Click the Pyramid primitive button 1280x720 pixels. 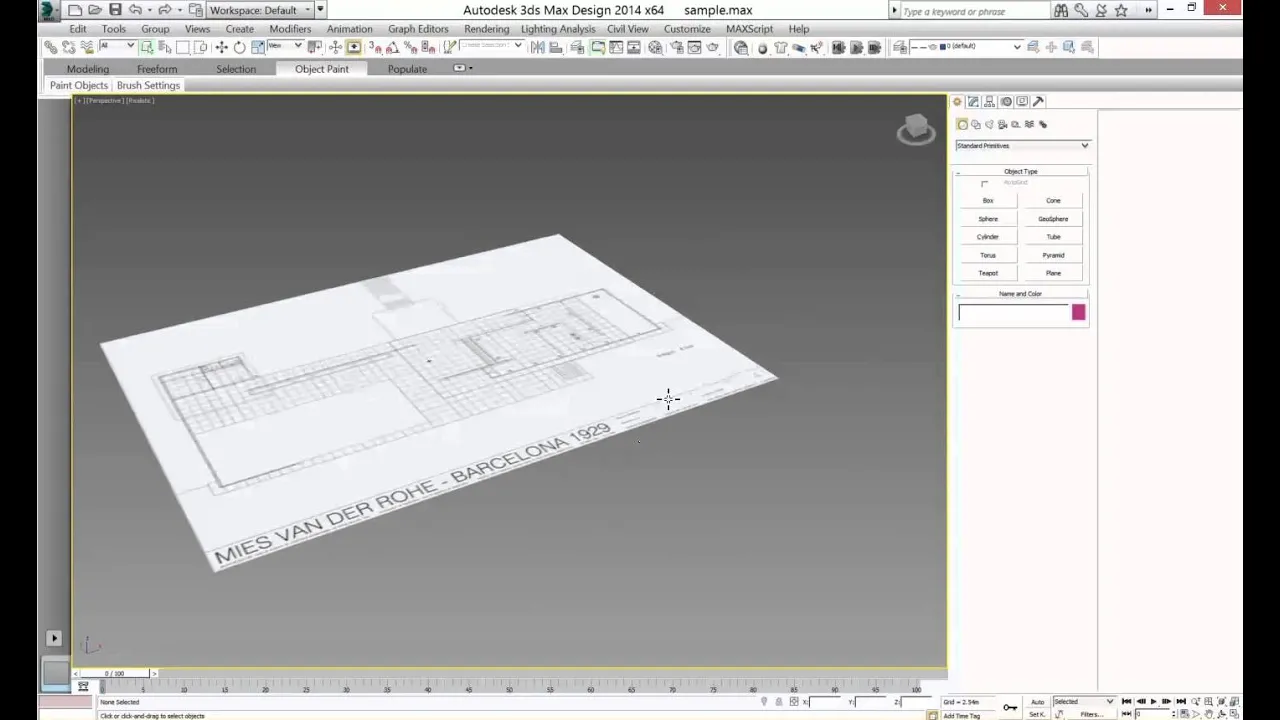[1053, 255]
